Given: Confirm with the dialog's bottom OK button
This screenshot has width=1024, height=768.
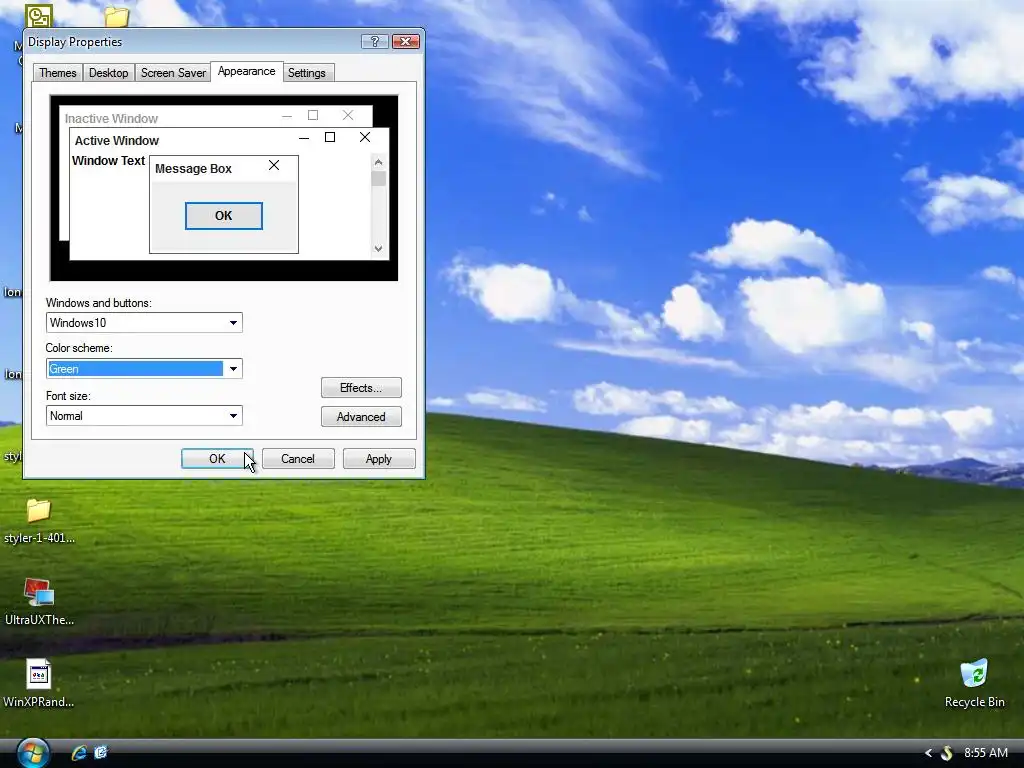Looking at the screenshot, I should pos(217,459).
